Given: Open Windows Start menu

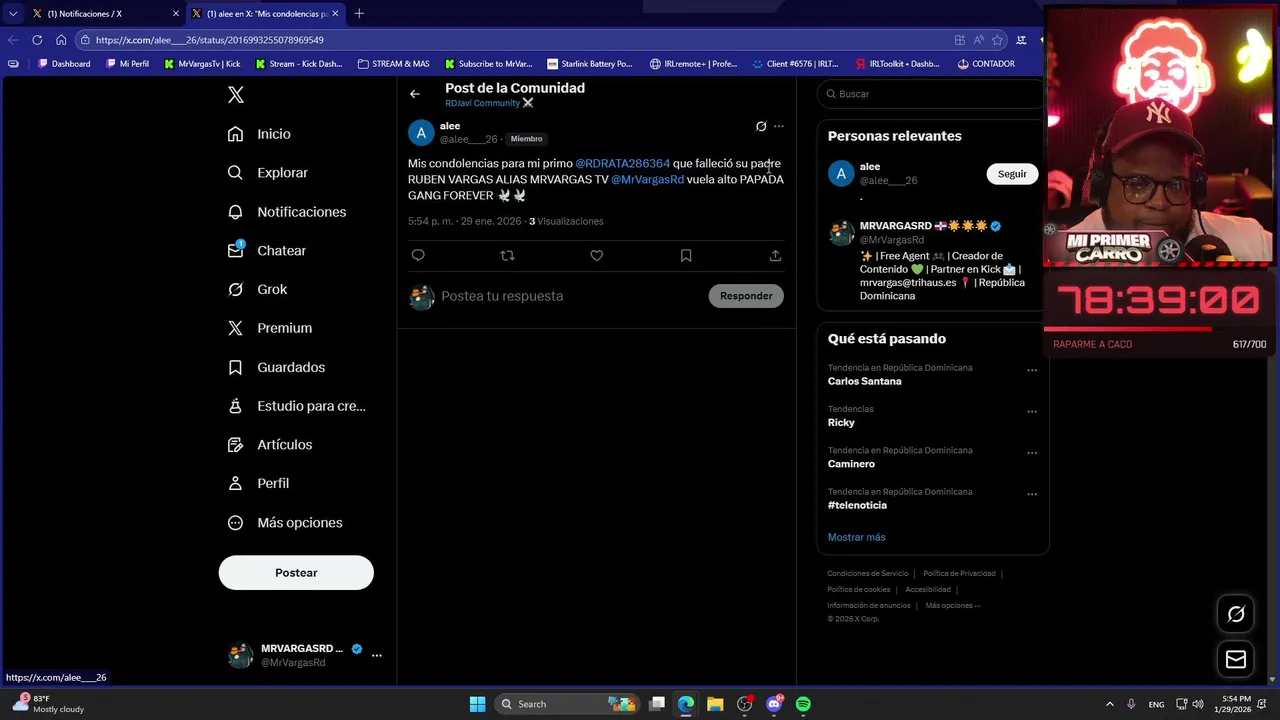Looking at the screenshot, I should click(x=477, y=704).
